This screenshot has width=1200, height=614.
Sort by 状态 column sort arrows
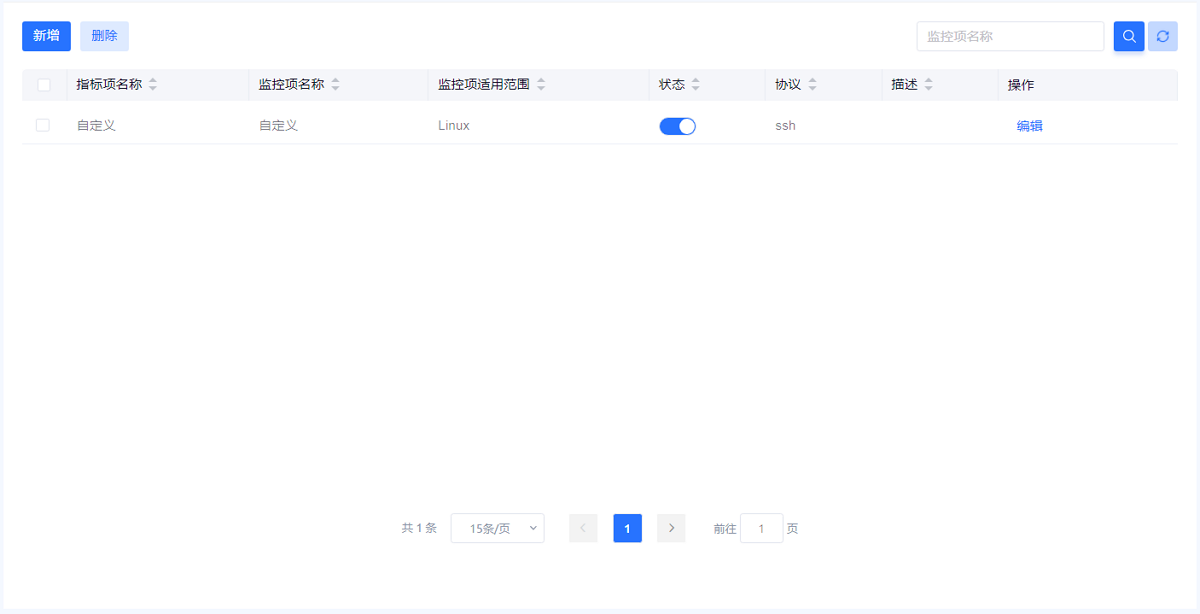pos(696,85)
